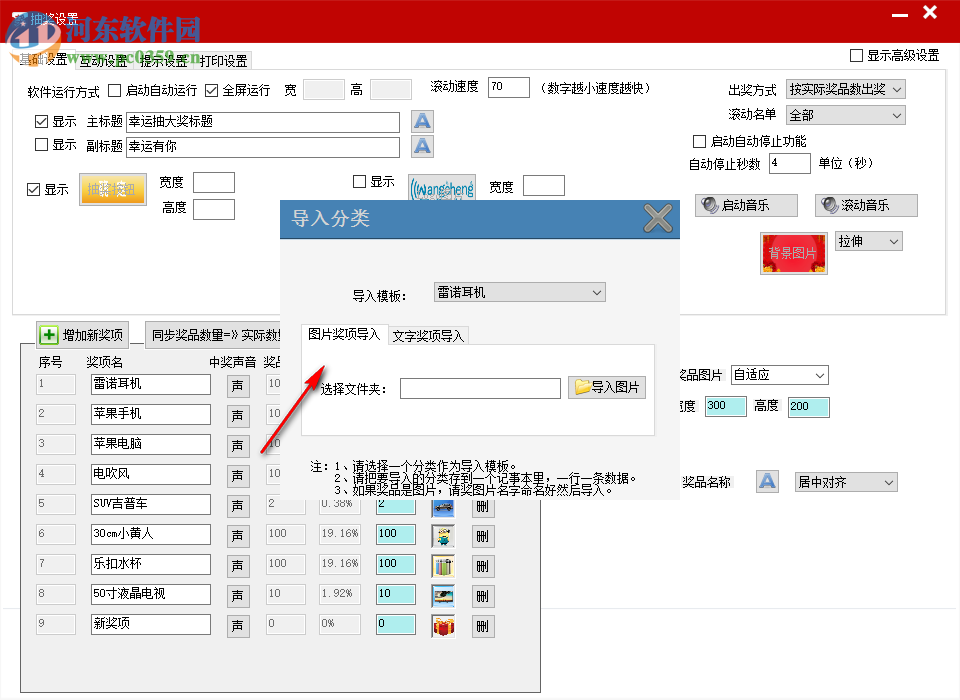Click the delete icon for the 新奖项 row
This screenshot has height=700, width=960.
click(x=483, y=624)
